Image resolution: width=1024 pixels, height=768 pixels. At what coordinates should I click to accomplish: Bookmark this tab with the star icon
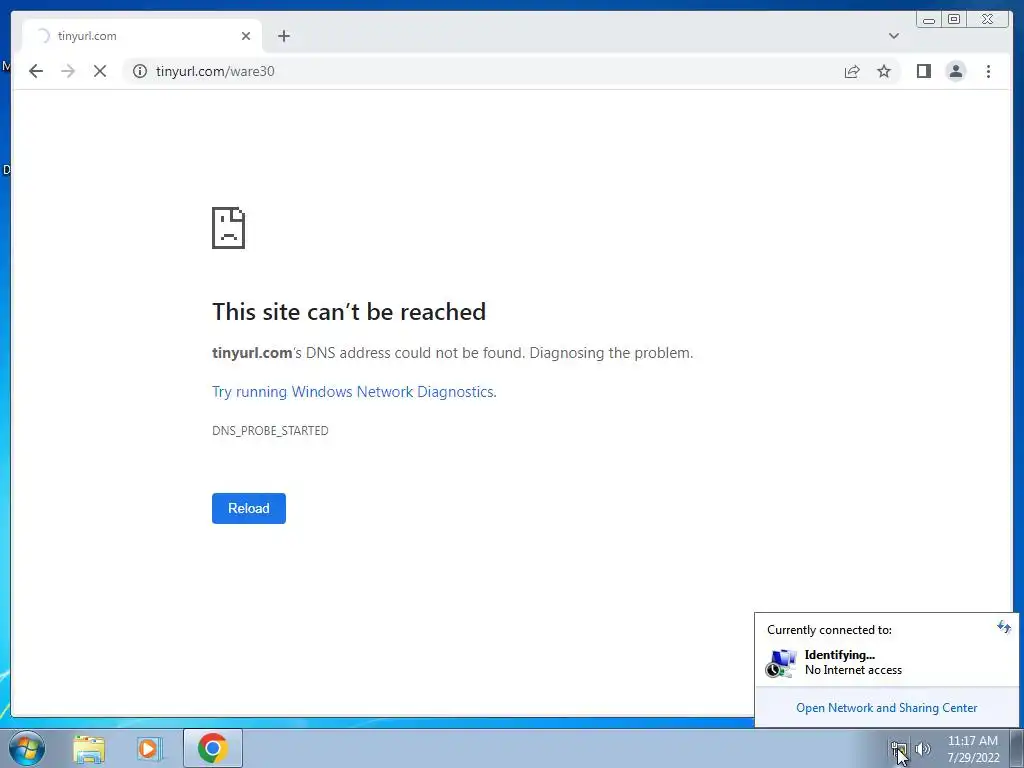[x=884, y=71]
